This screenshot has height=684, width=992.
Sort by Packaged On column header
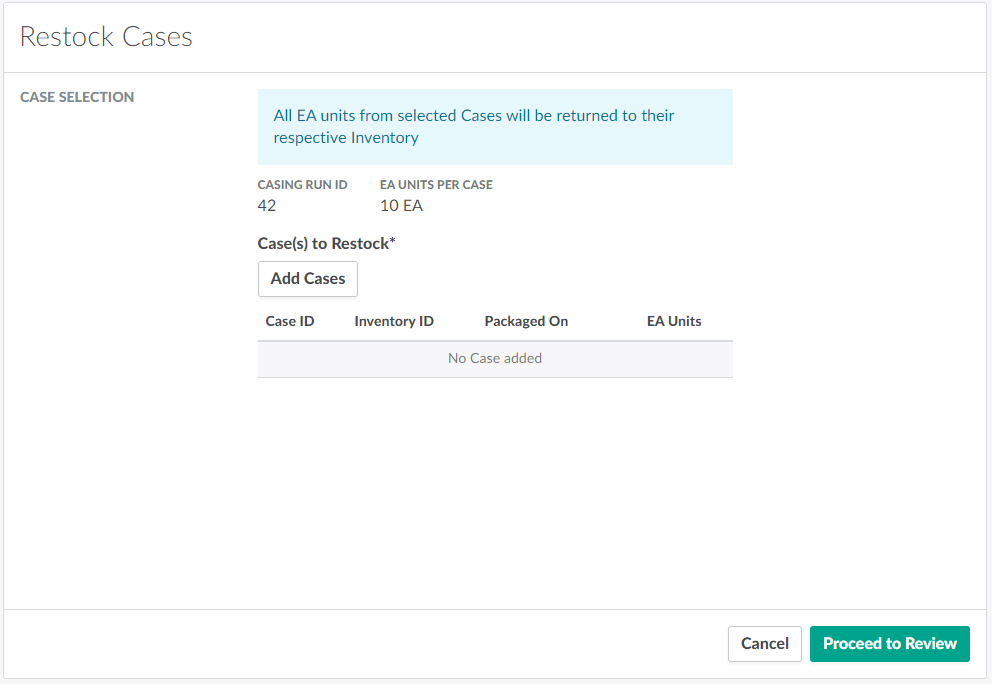point(526,321)
